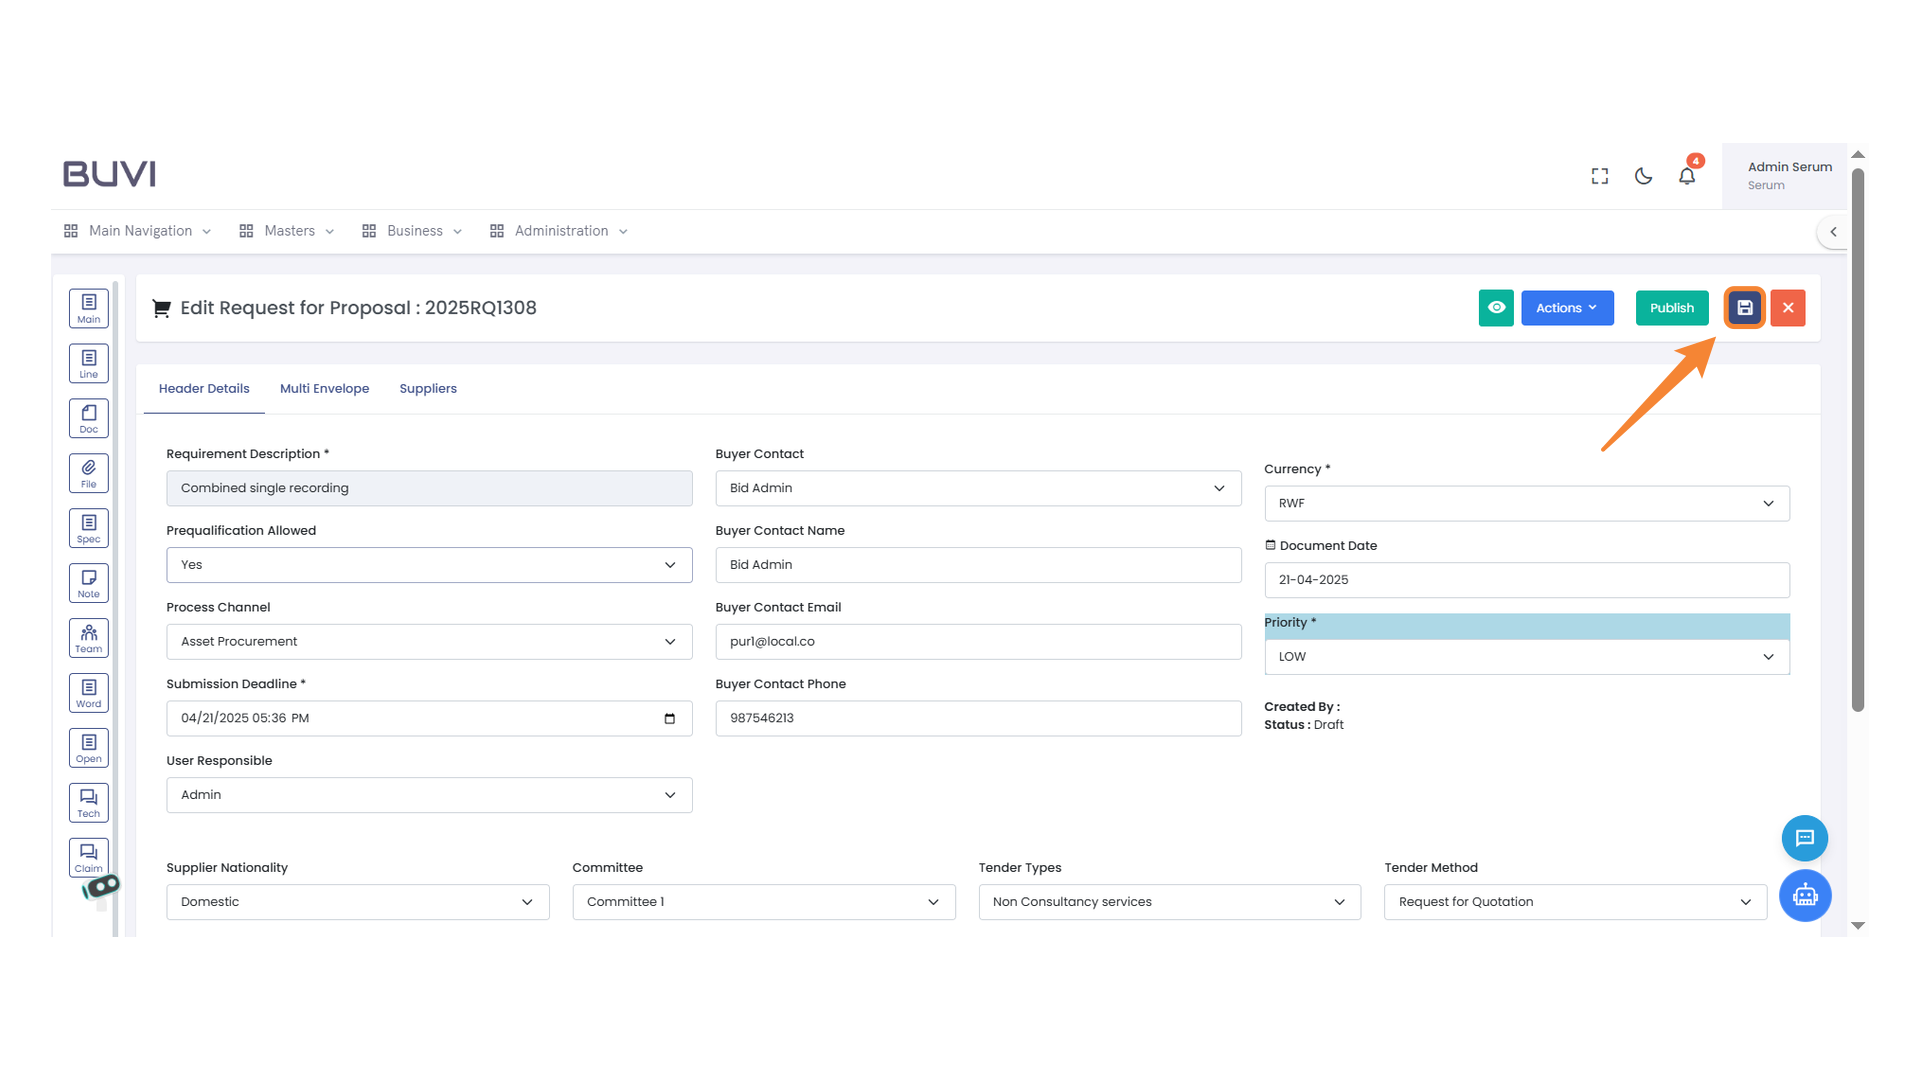Click the green eye preview button
This screenshot has width=1920, height=1080.
tap(1496, 308)
